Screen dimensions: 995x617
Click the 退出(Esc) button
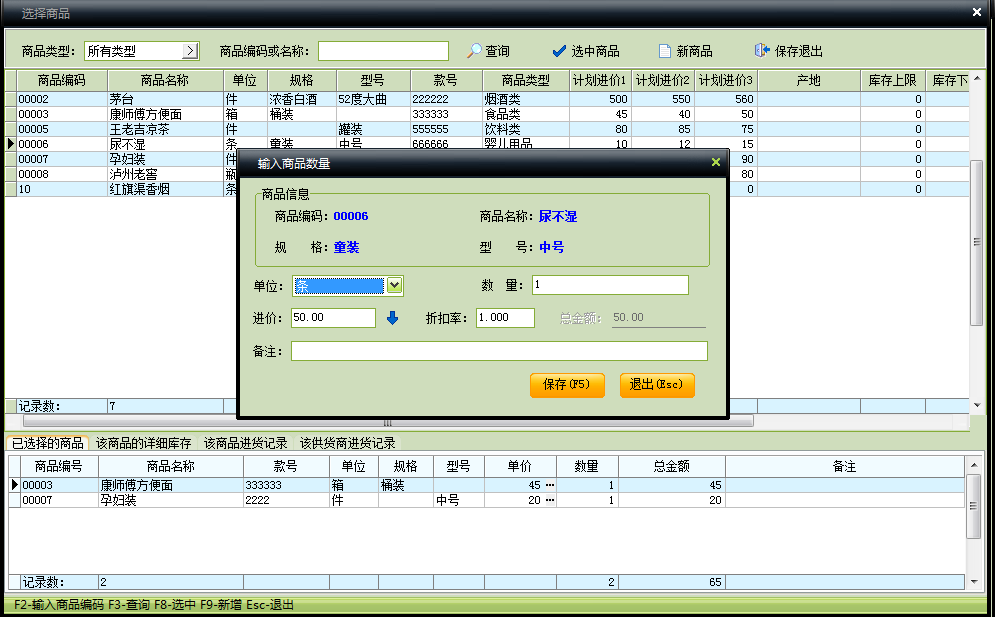tap(656, 385)
